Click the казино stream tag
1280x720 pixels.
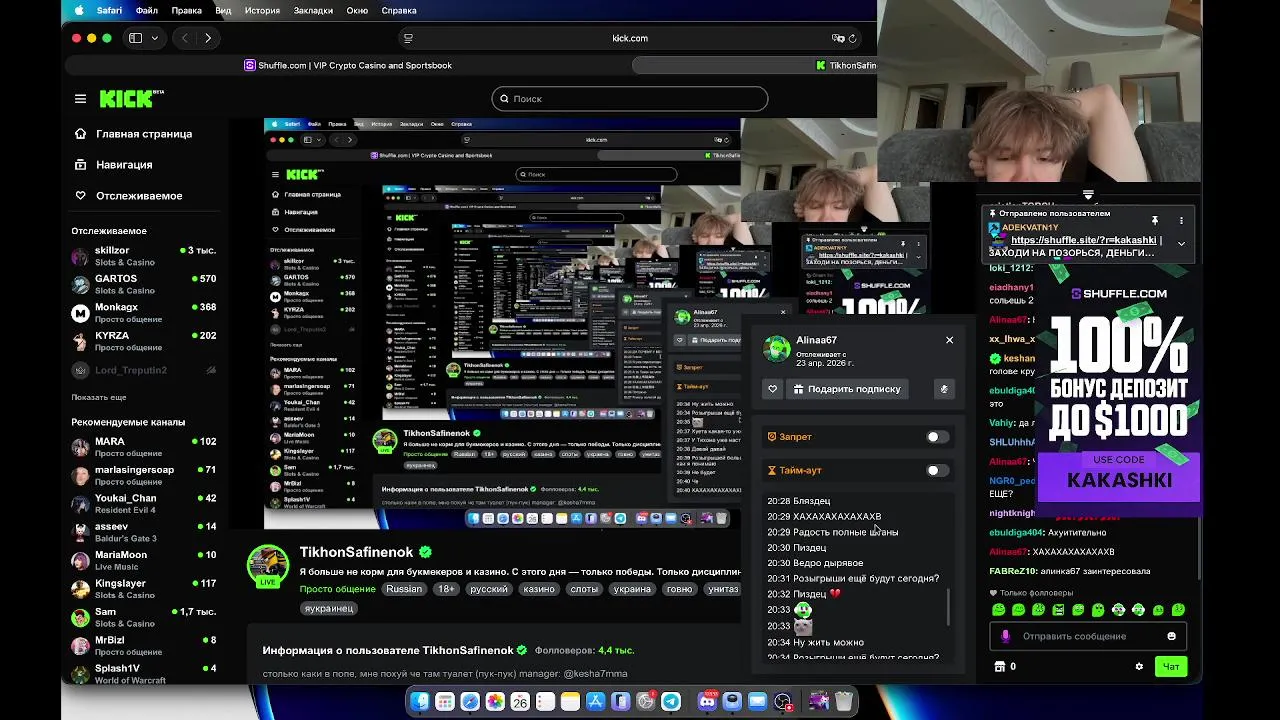(538, 589)
